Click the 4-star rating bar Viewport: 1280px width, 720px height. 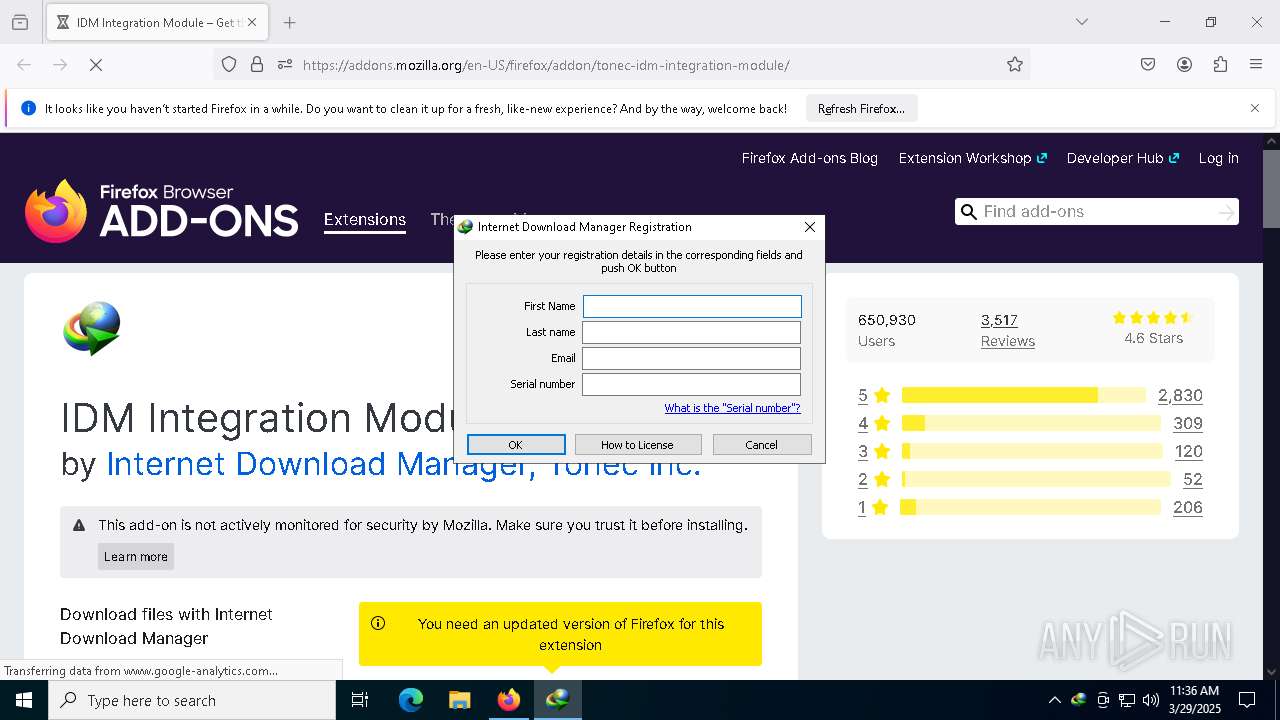click(1031, 423)
